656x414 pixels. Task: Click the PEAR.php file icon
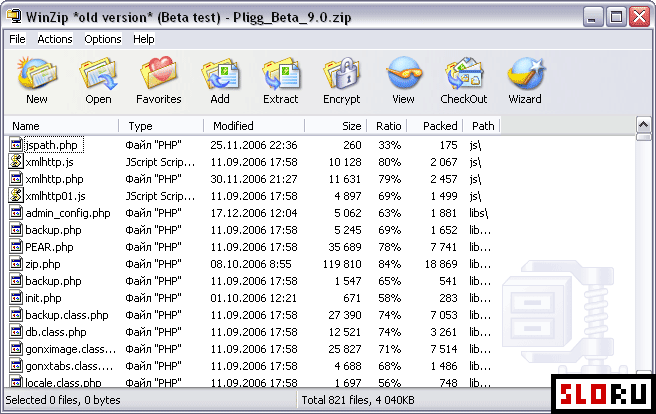pos(16,247)
